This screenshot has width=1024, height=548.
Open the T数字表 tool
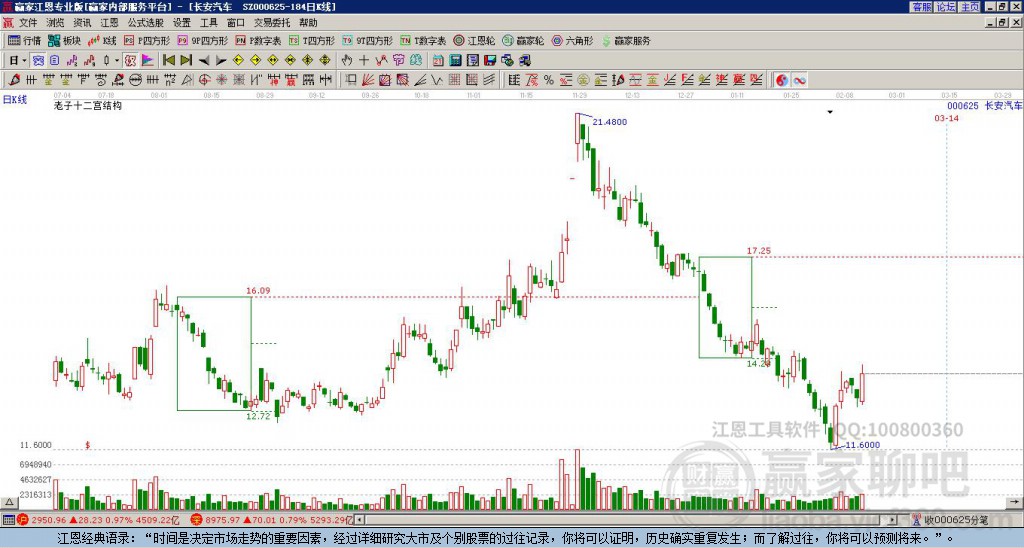tap(423, 40)
